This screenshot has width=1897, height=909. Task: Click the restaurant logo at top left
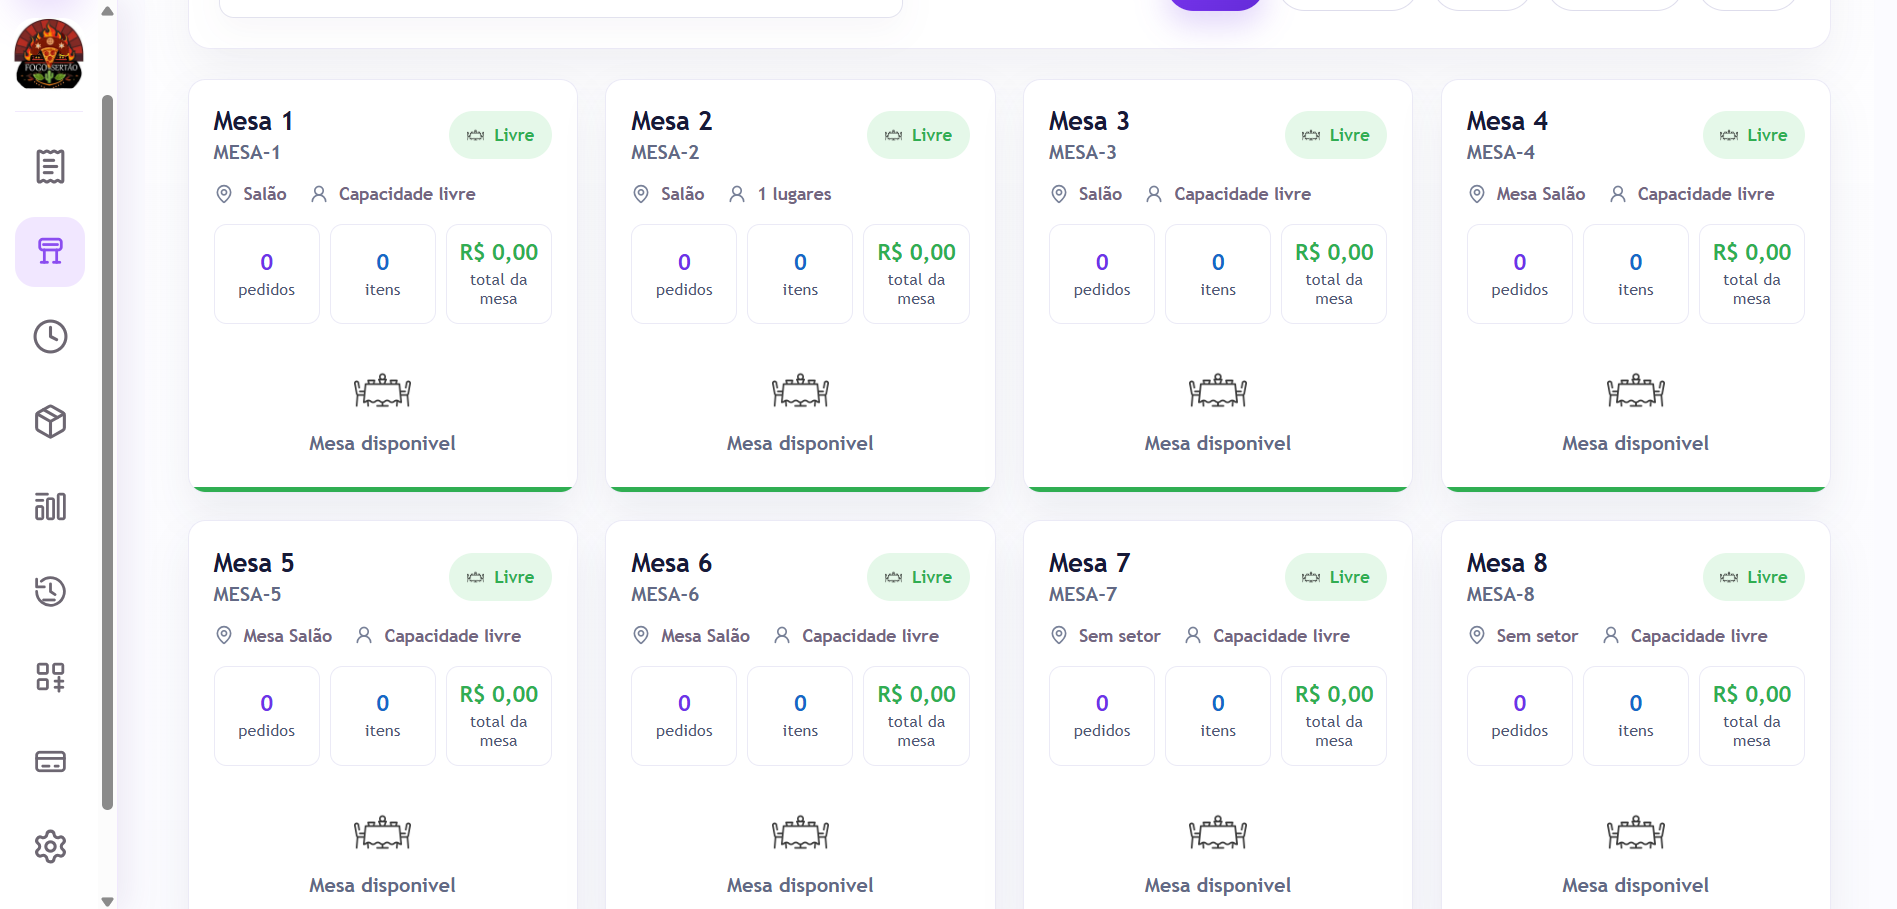[x=49, y=54]
